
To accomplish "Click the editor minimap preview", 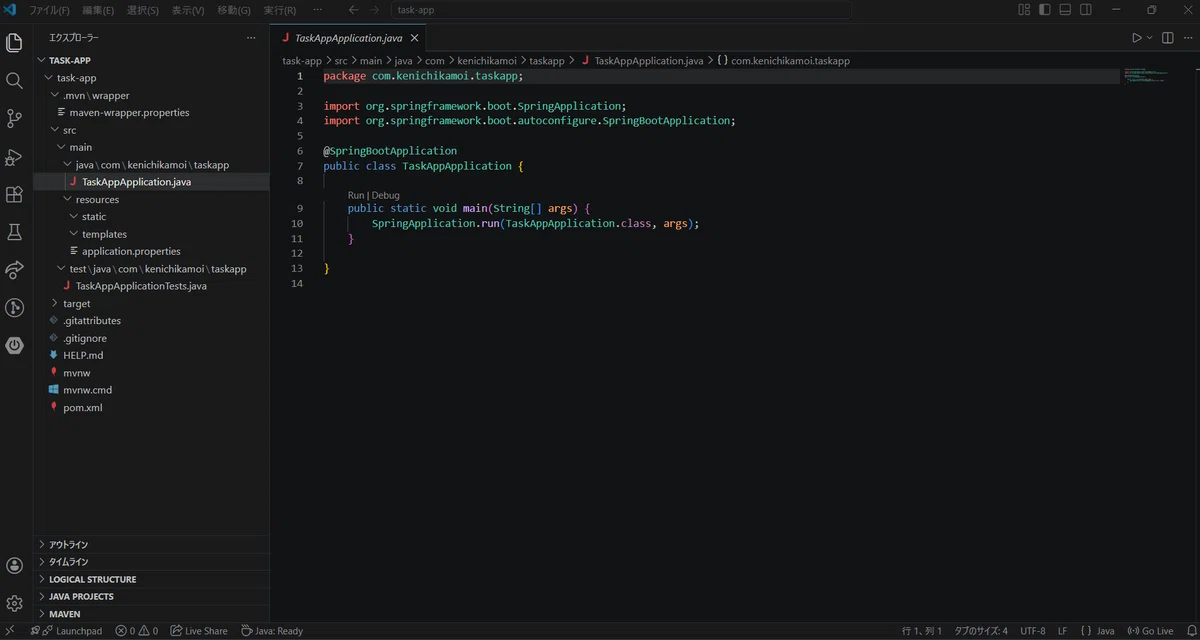I will (1147, 76).
